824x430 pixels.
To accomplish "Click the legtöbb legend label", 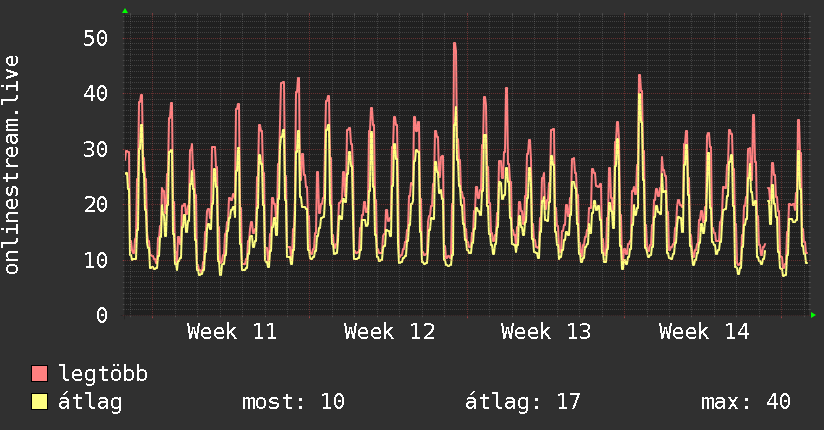I will [103, 374].
